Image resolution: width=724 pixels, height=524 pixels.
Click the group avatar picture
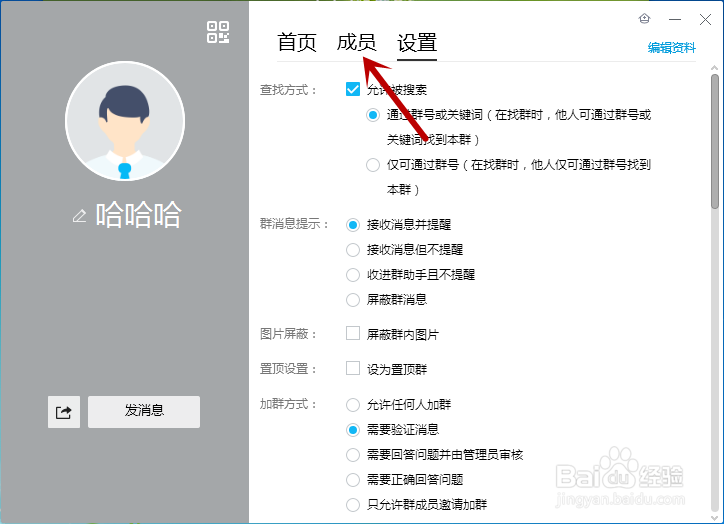125,121
